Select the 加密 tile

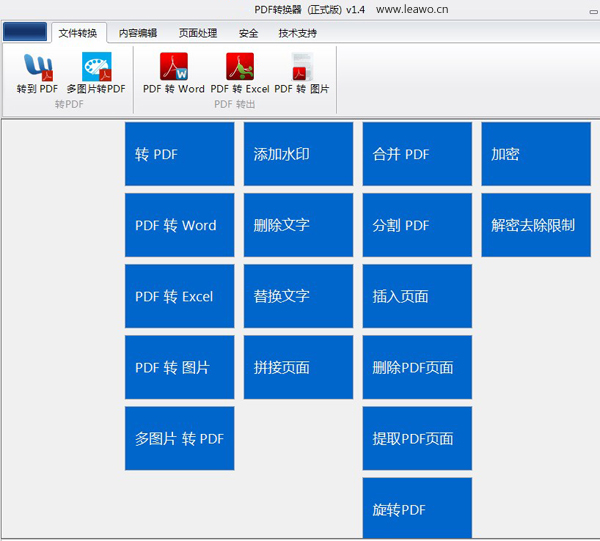[536, 154]
